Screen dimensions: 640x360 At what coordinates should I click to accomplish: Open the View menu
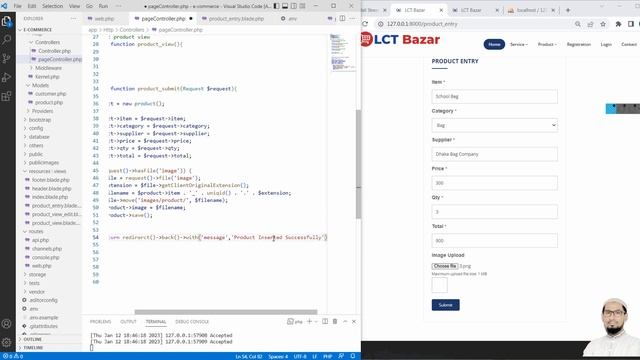click(x=74, y=6)
